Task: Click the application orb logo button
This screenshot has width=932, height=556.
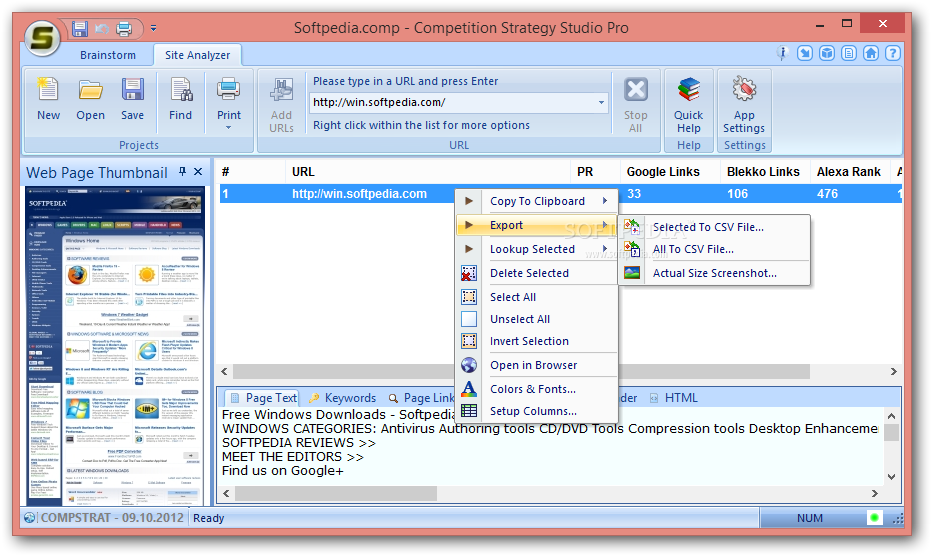Action: pos(42,38)
